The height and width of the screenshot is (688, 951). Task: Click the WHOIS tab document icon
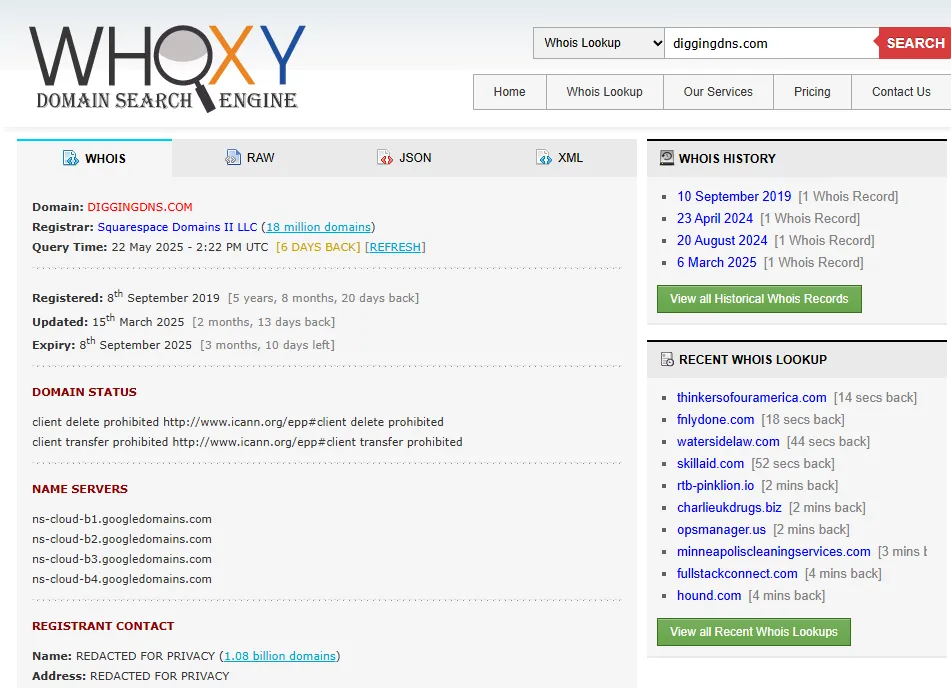pyautogui.click(x=70, y=158)
